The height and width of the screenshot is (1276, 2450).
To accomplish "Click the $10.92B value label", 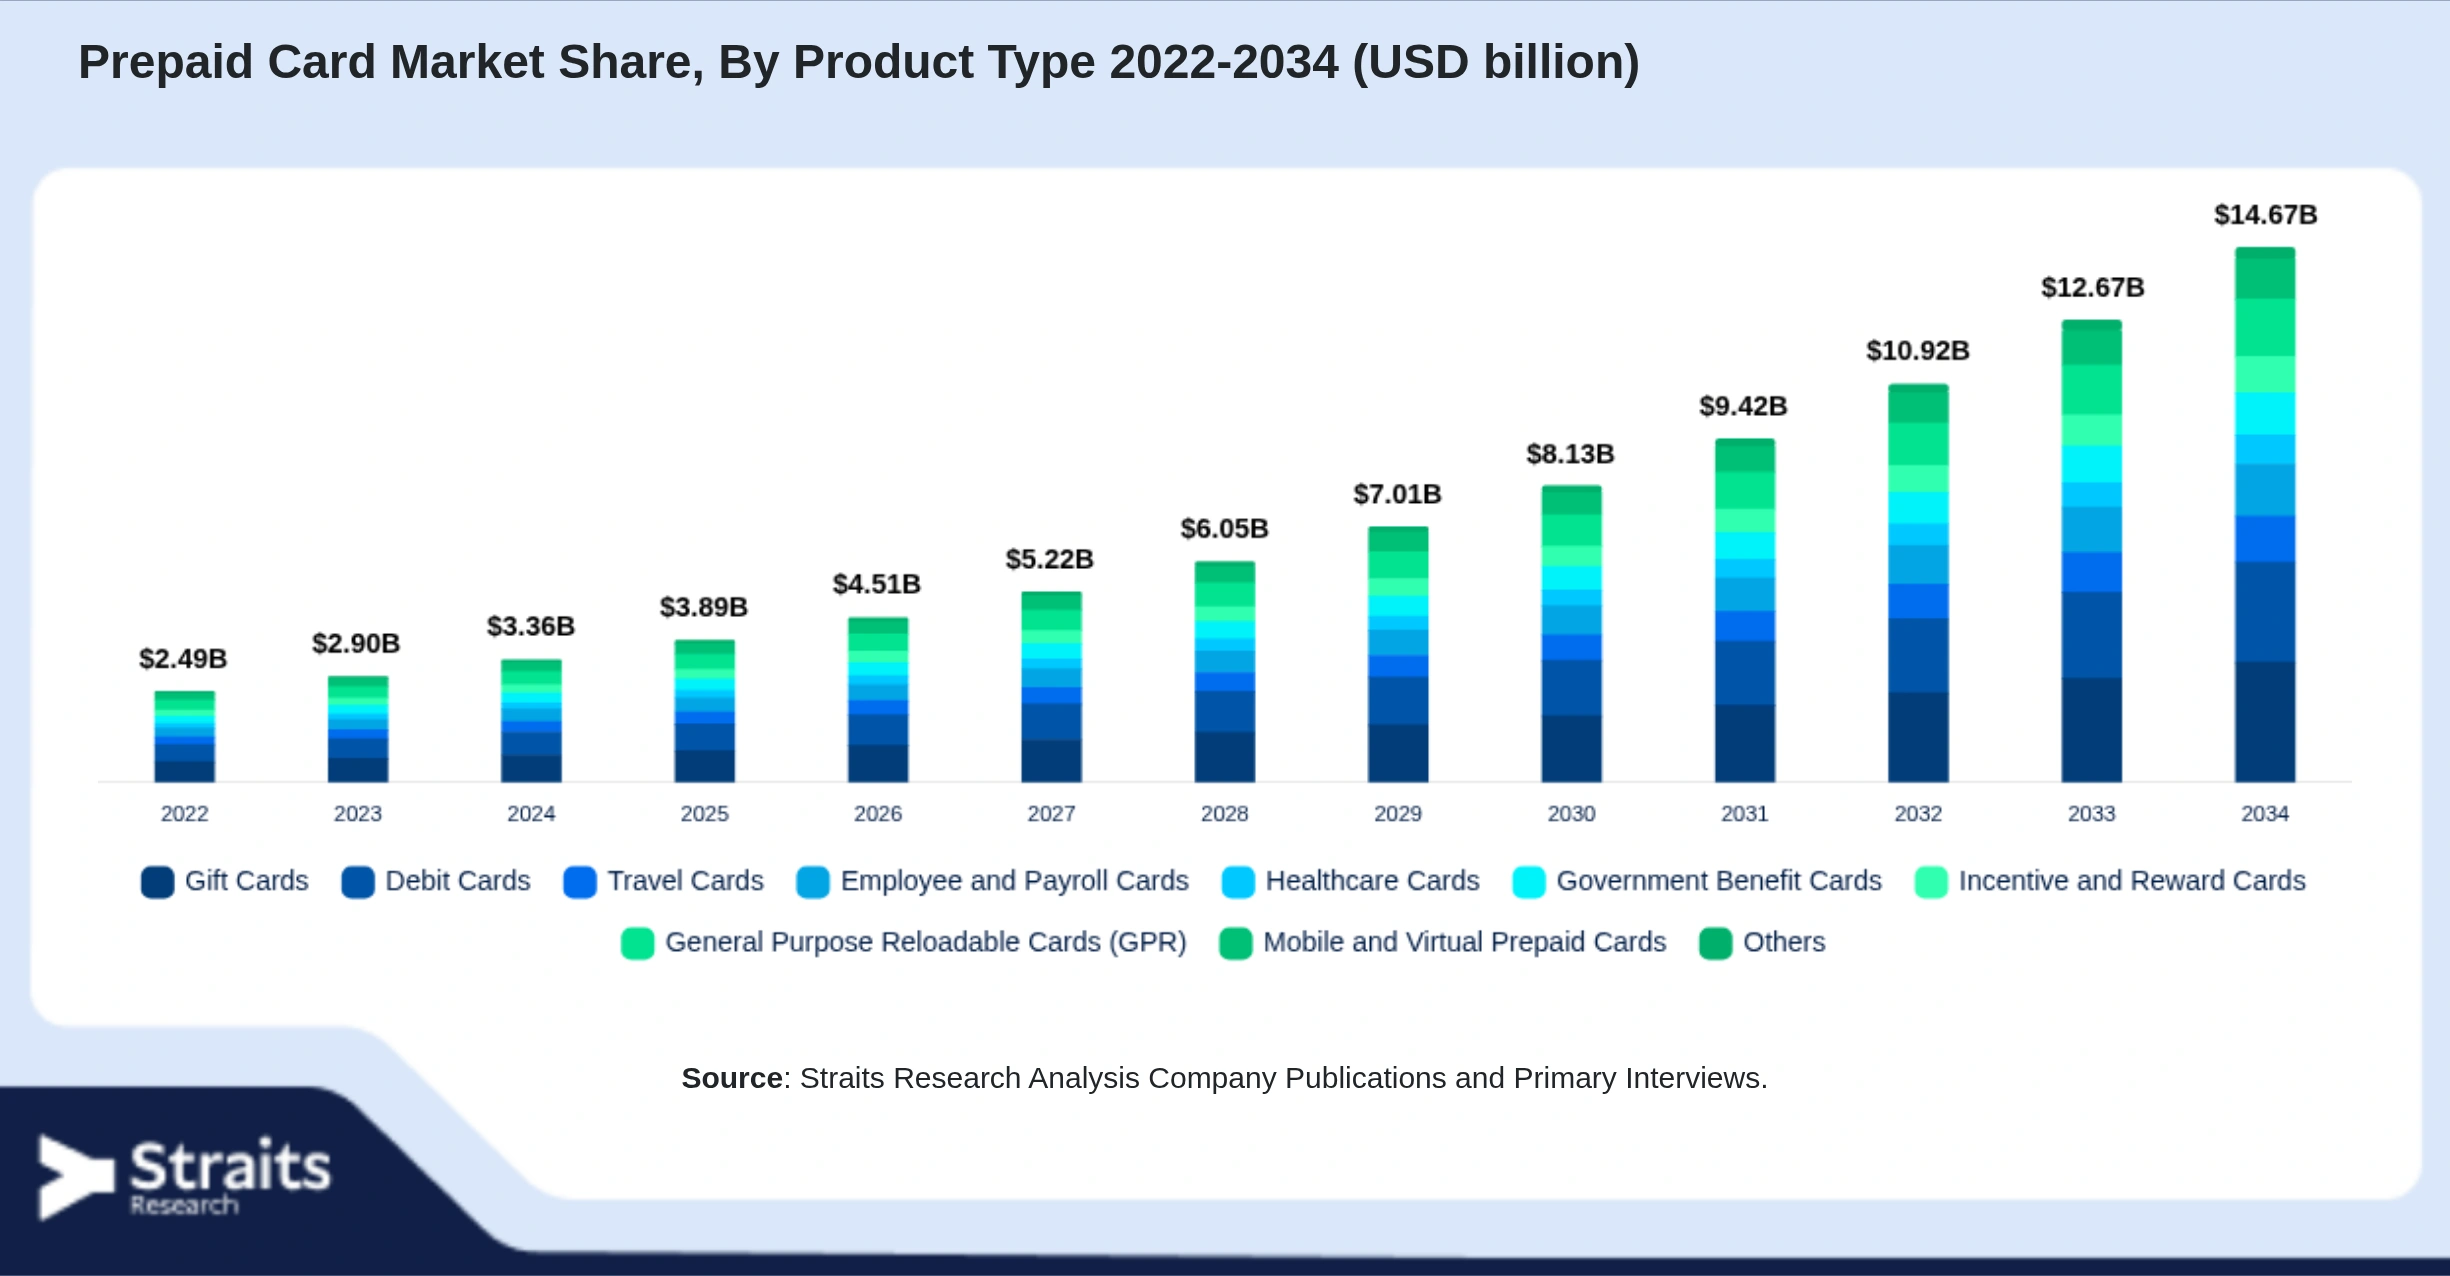I will [1918, 351].
